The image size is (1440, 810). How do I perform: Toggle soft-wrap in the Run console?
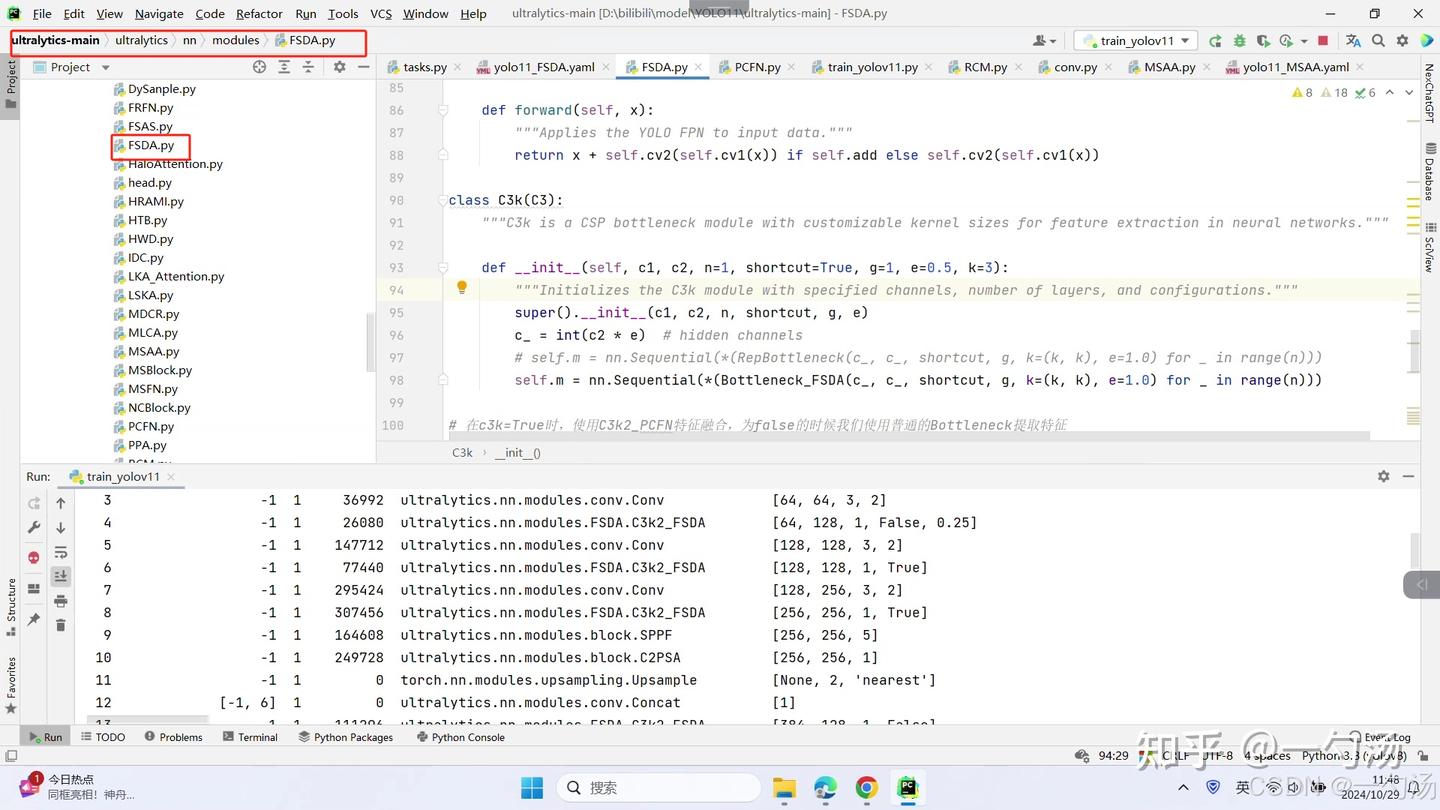point(61,553)
